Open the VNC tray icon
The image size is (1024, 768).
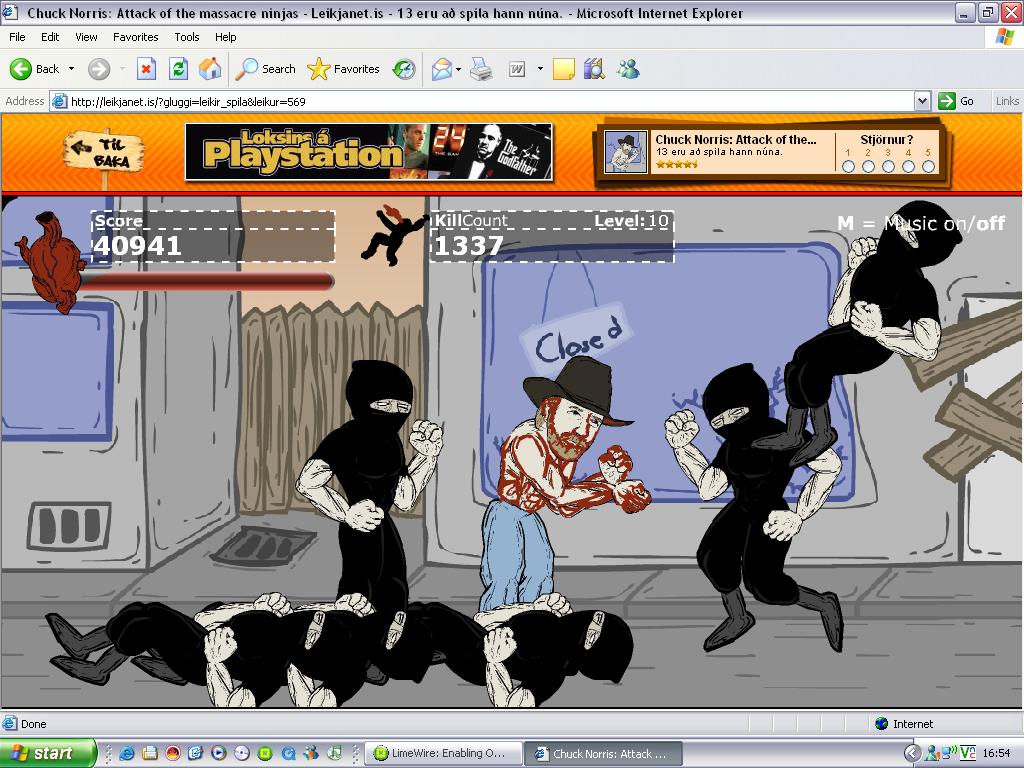coord(967,753)
